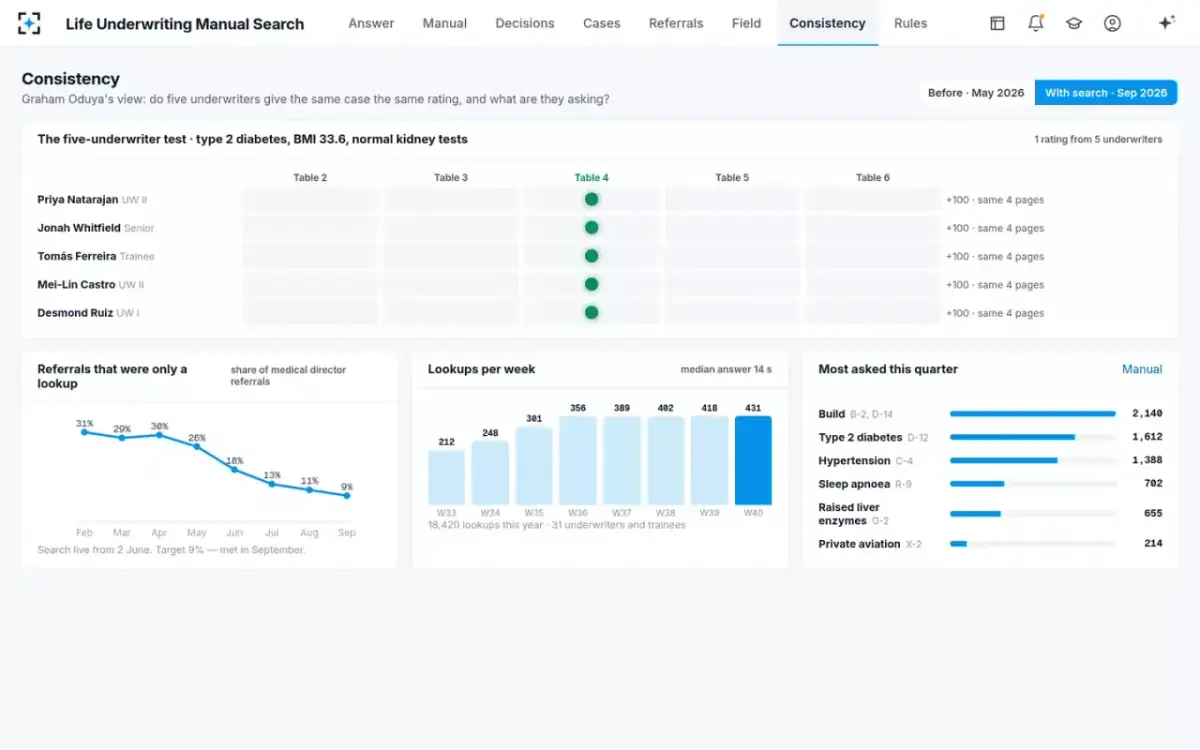Click 'Most asked this quarter' heading
The height and width of the screenshot is (750, 1200).
888,369
